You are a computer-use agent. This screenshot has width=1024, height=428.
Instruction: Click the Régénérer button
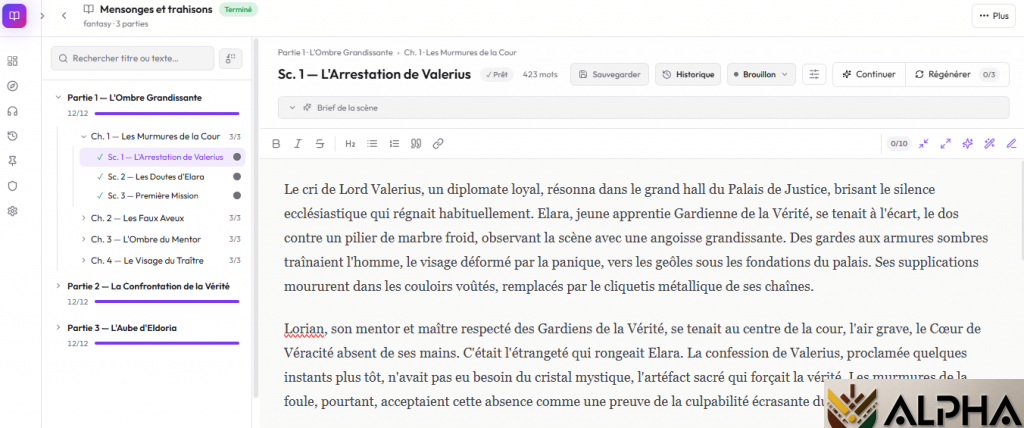coord(956,74)
